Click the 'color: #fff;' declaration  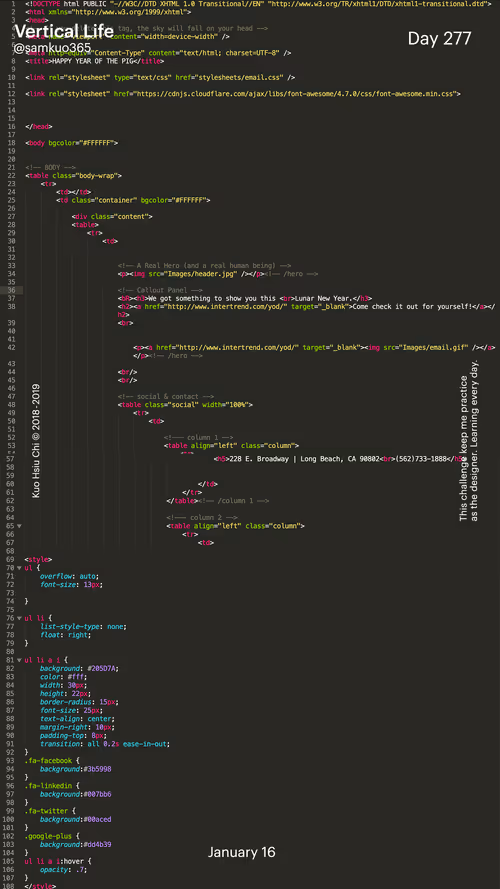(63, 677)
